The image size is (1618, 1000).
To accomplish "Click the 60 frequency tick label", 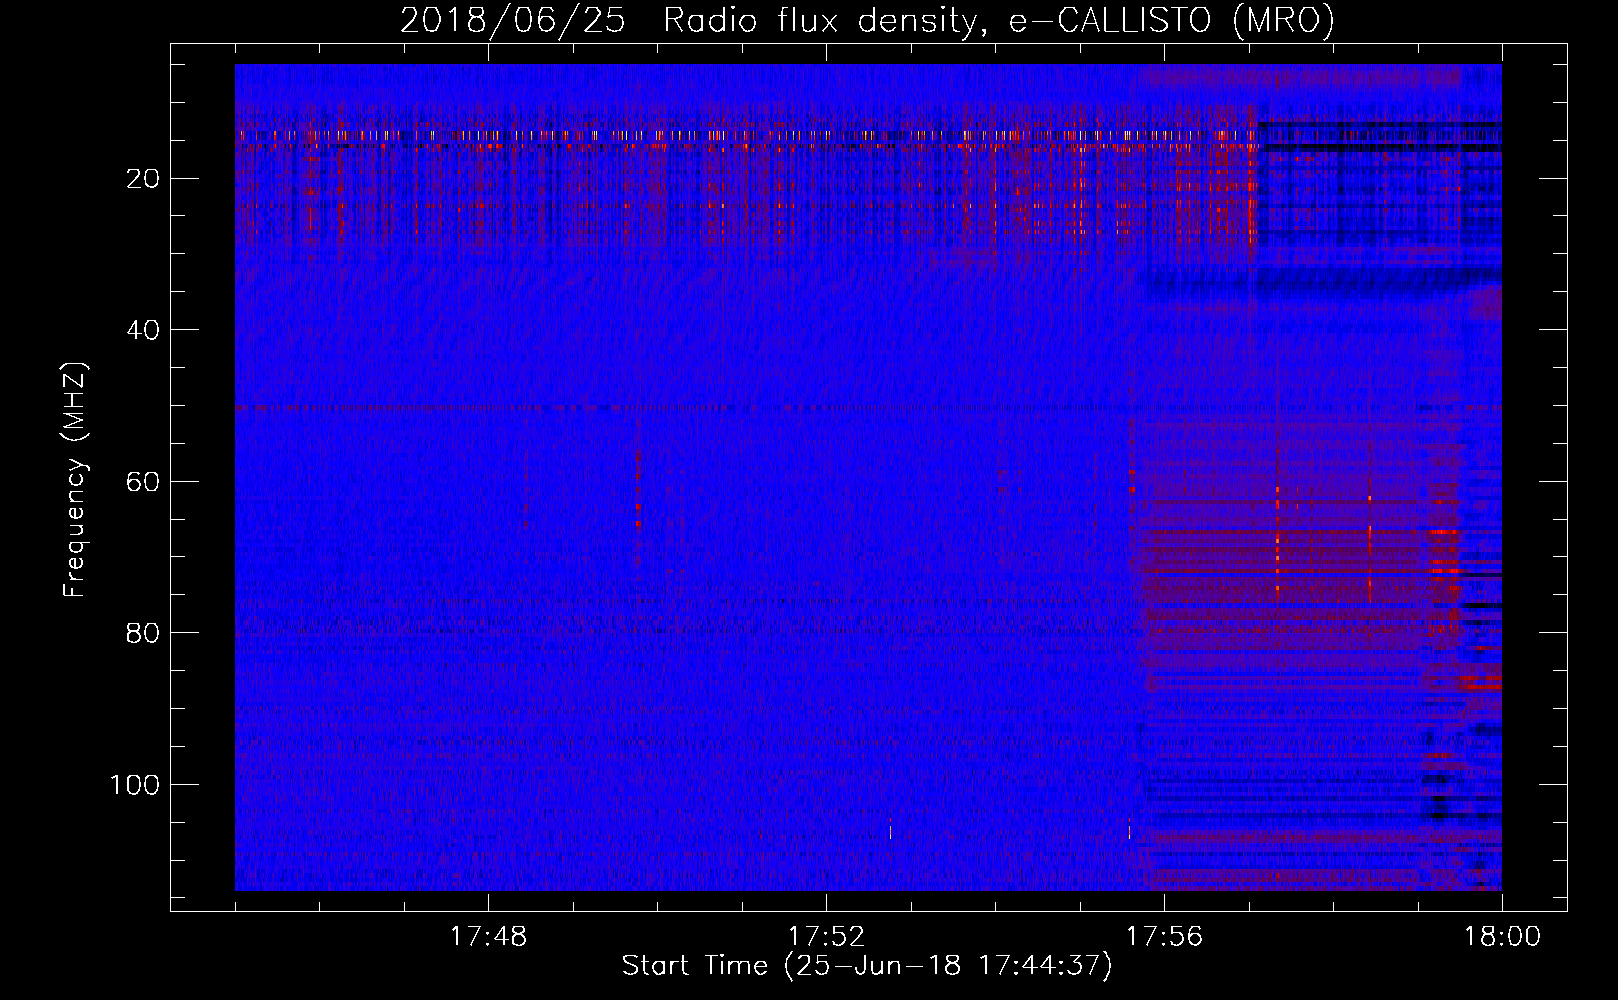I will (143, 482).
